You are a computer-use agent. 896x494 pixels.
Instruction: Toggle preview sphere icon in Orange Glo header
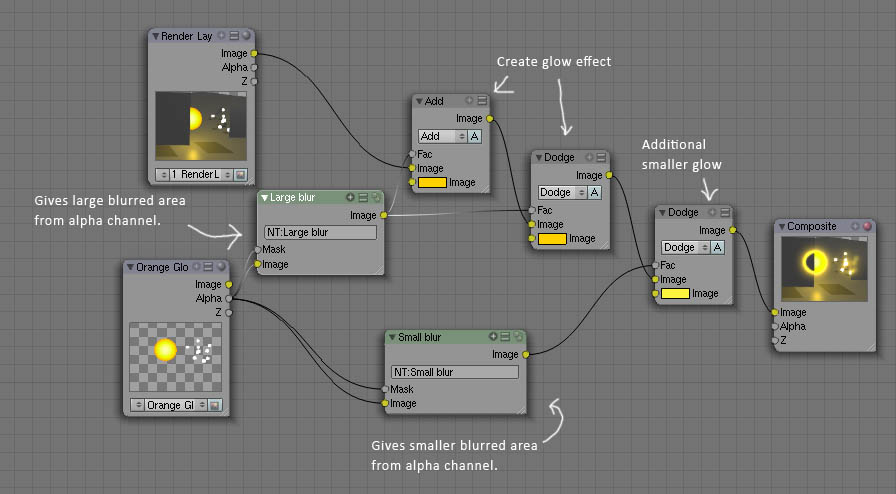click(x=221, y=266)
